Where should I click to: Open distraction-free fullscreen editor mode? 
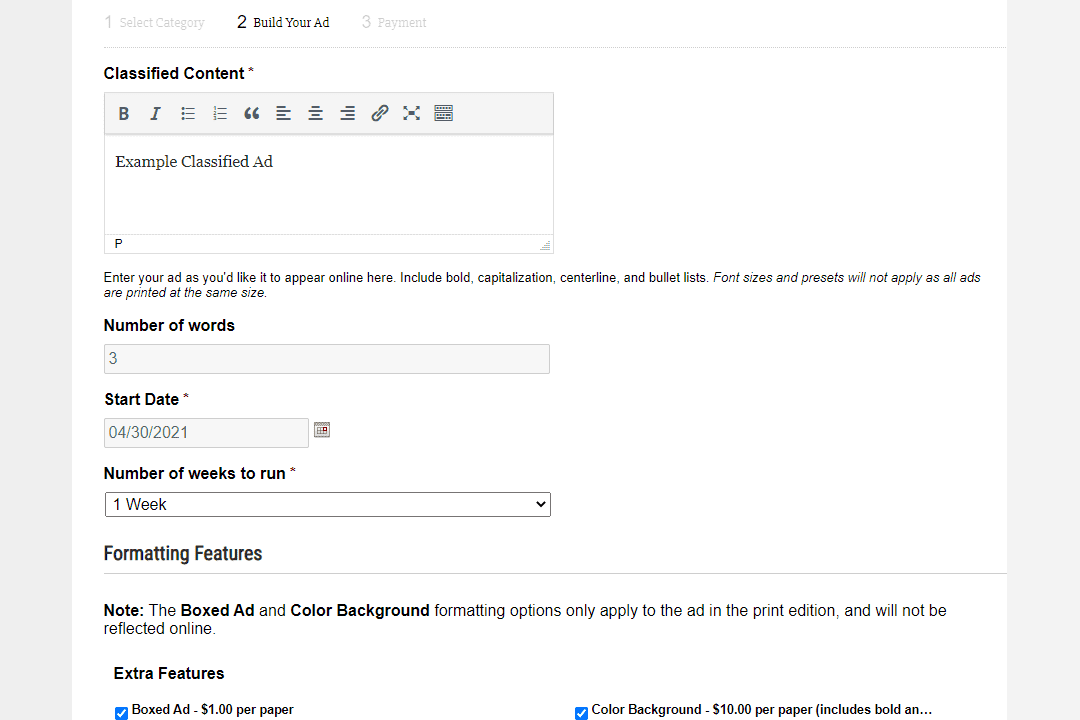tap(411, 114)
